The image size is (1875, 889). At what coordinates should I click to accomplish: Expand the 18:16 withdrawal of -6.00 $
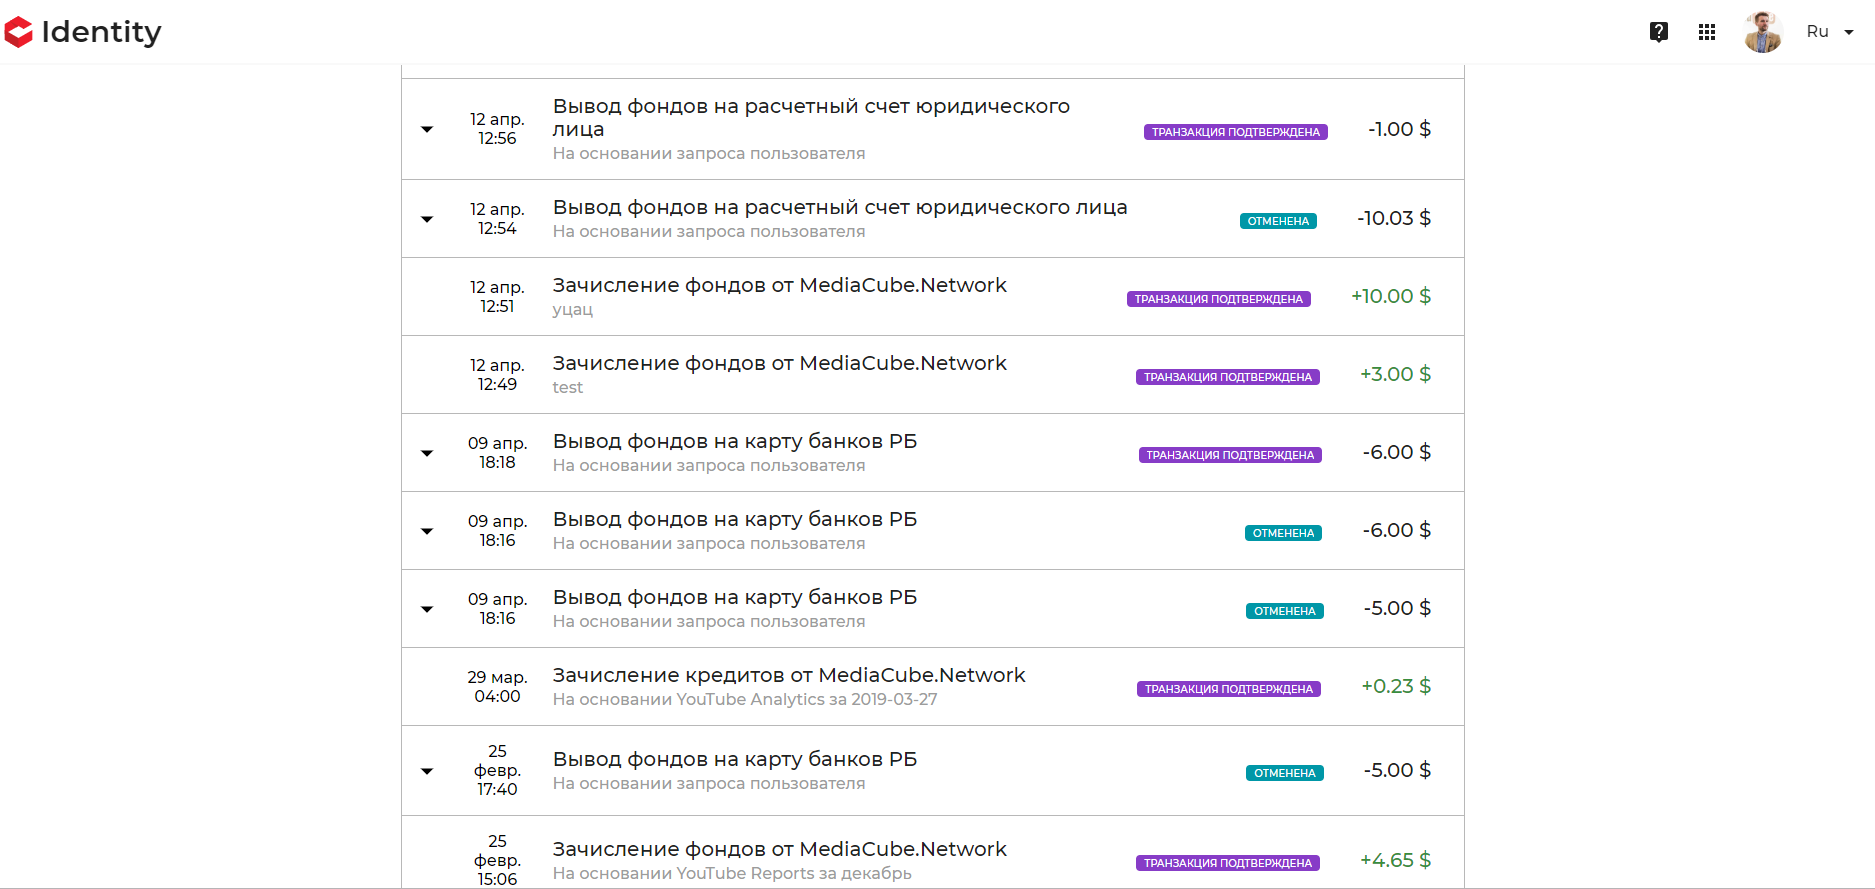427,531
